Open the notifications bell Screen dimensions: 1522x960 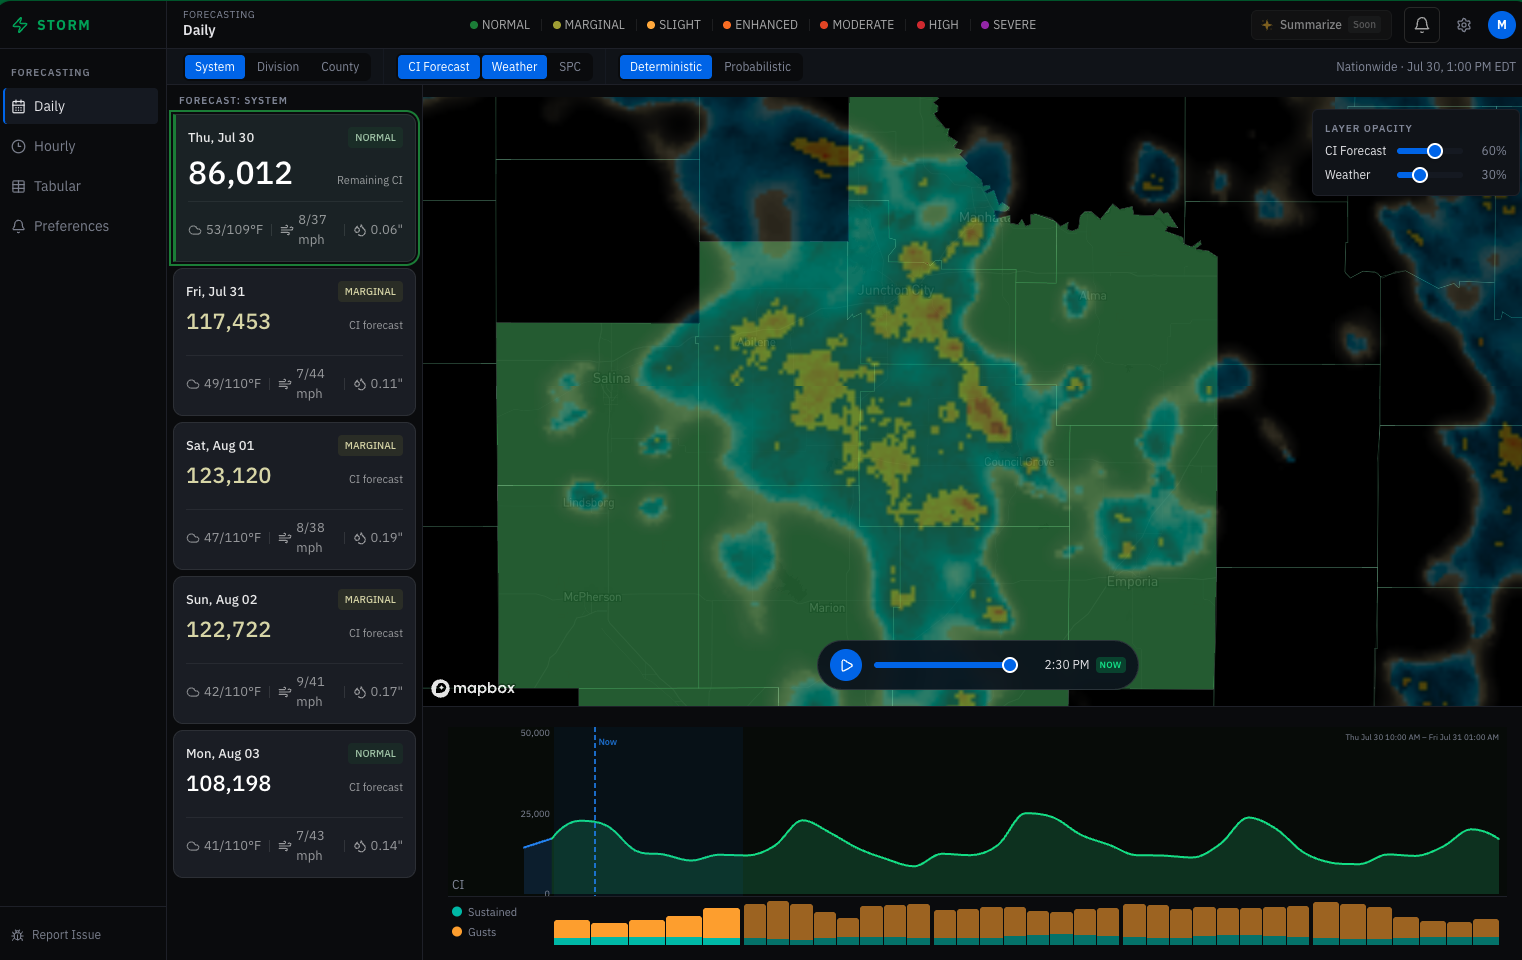coord(1422,25)
